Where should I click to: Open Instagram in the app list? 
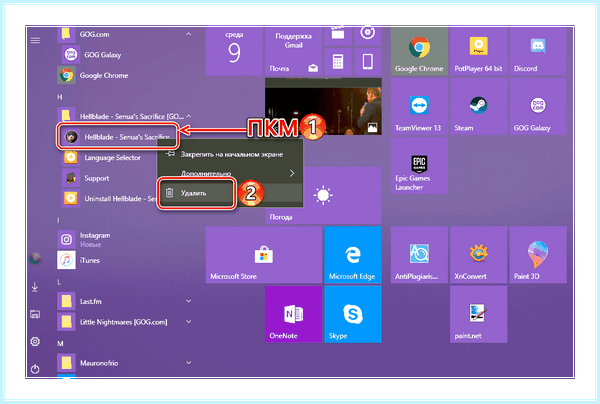pyautogui.click(x=124, y=239)
